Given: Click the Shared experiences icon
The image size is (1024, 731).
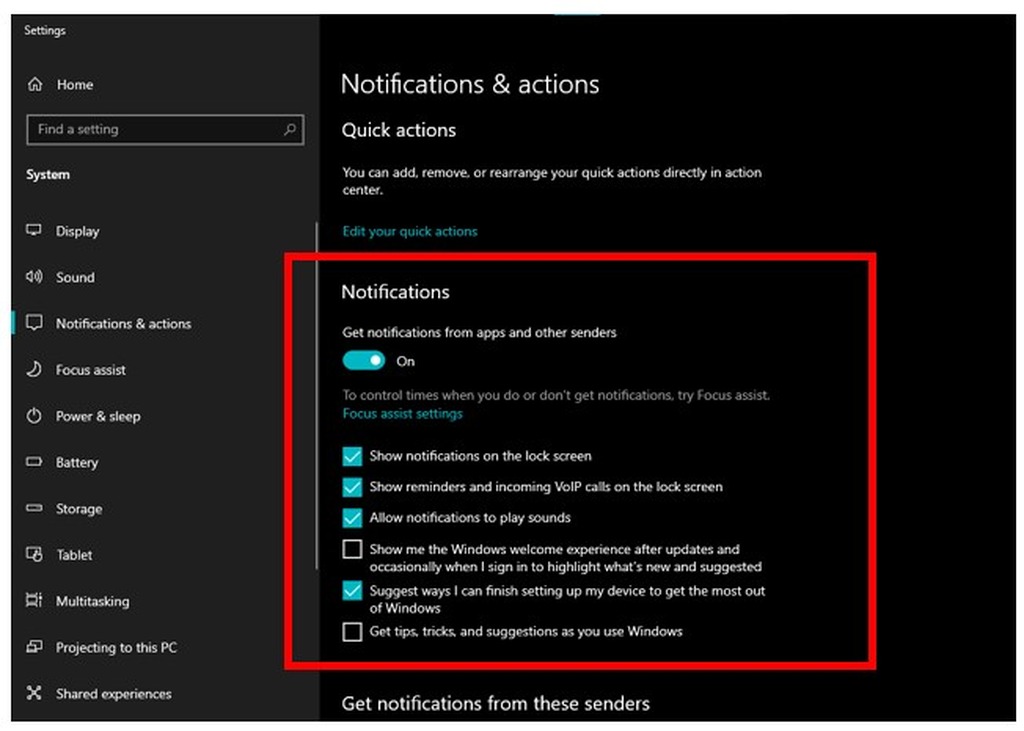Looking at the screenshot, I should click(x=34, y=692).
